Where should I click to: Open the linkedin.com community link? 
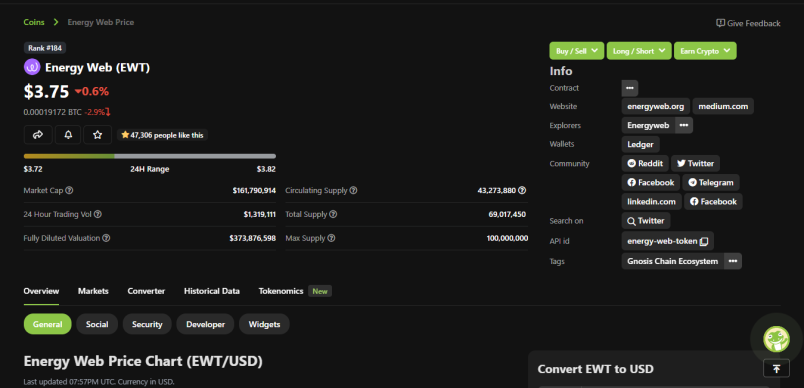[651, 201]
